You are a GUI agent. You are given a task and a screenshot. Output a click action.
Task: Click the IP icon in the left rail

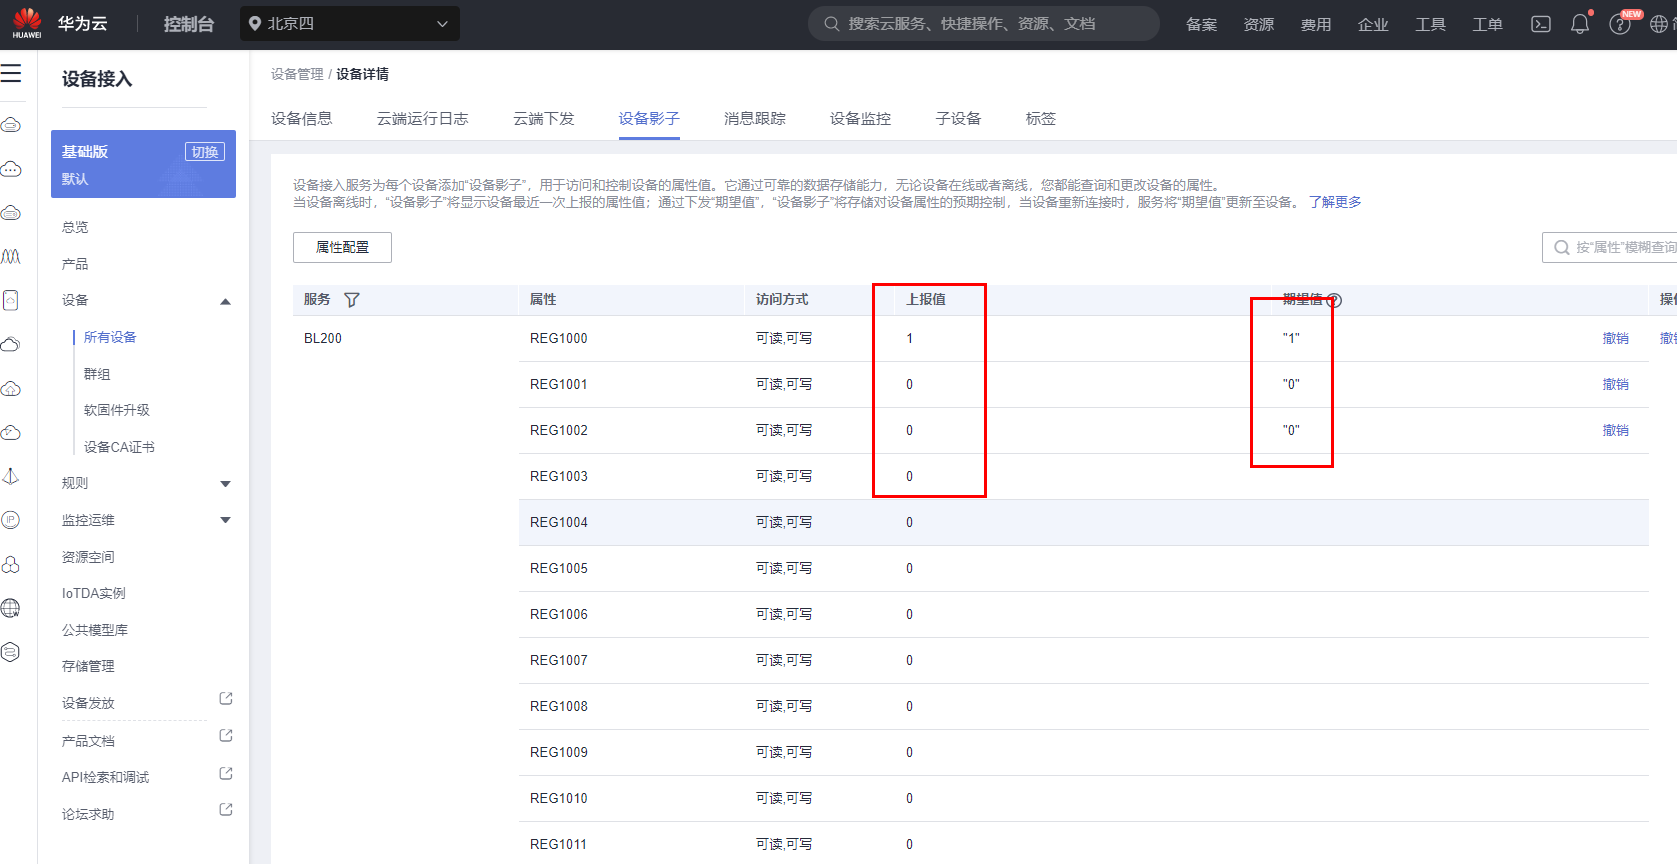(x=11, y=520)
